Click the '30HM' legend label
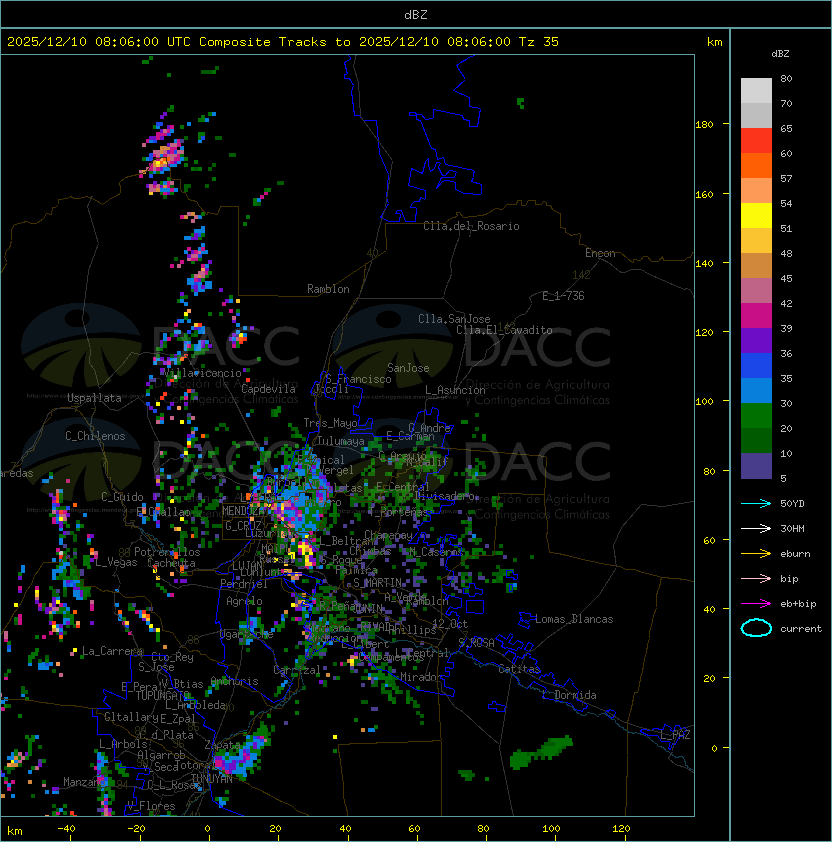The height and width of the screenshot is (842, 832). point(792,529)
